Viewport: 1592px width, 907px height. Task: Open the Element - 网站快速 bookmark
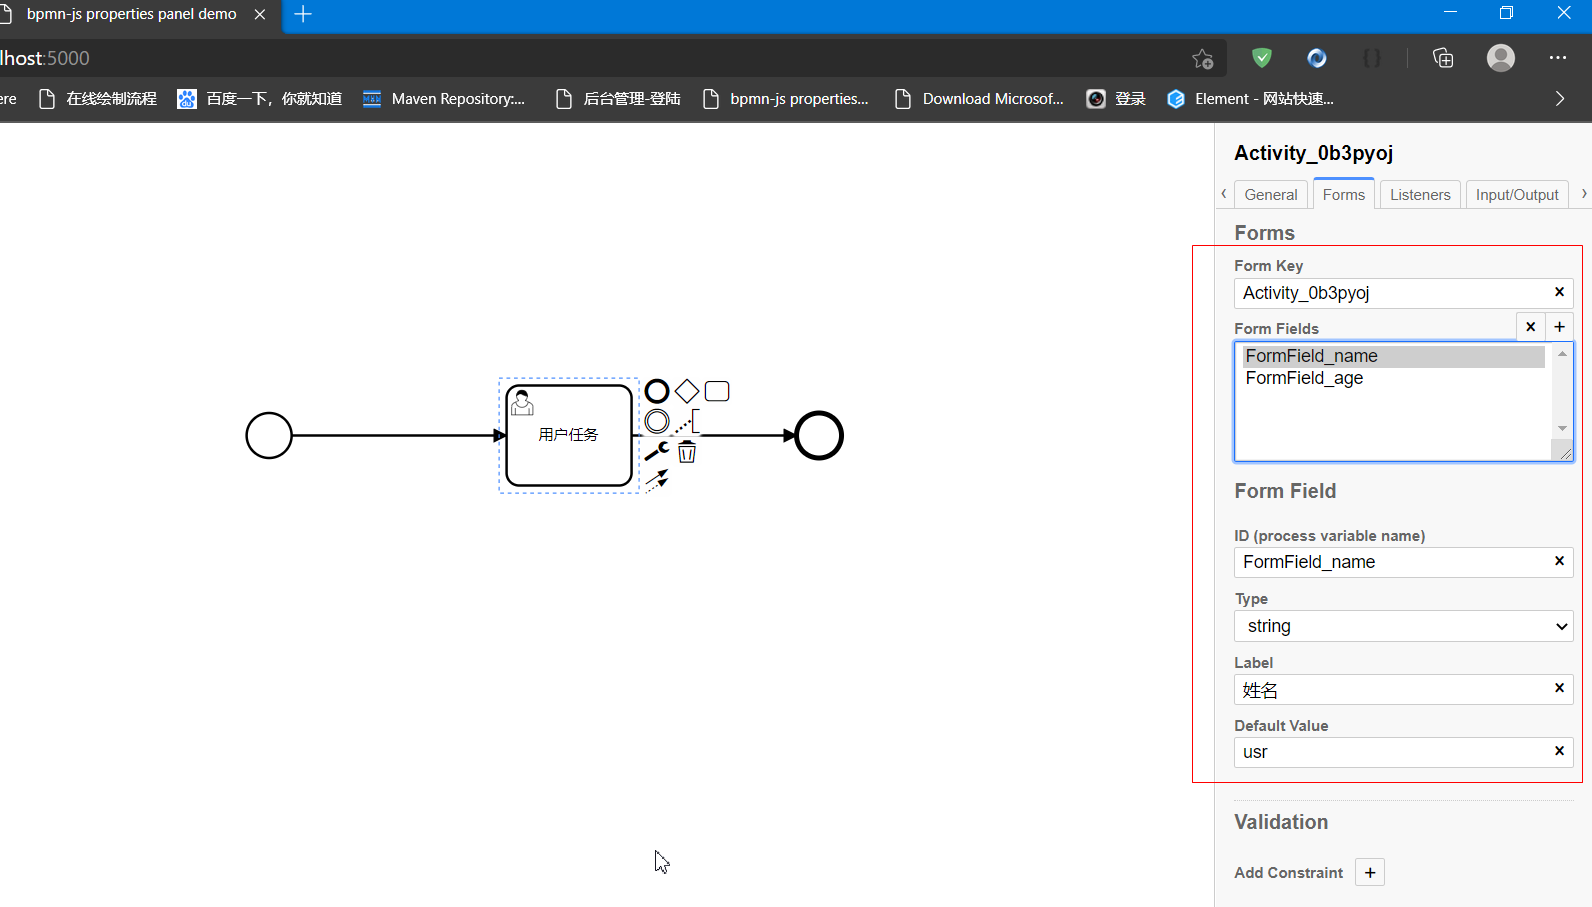[x=1251, y=99]
